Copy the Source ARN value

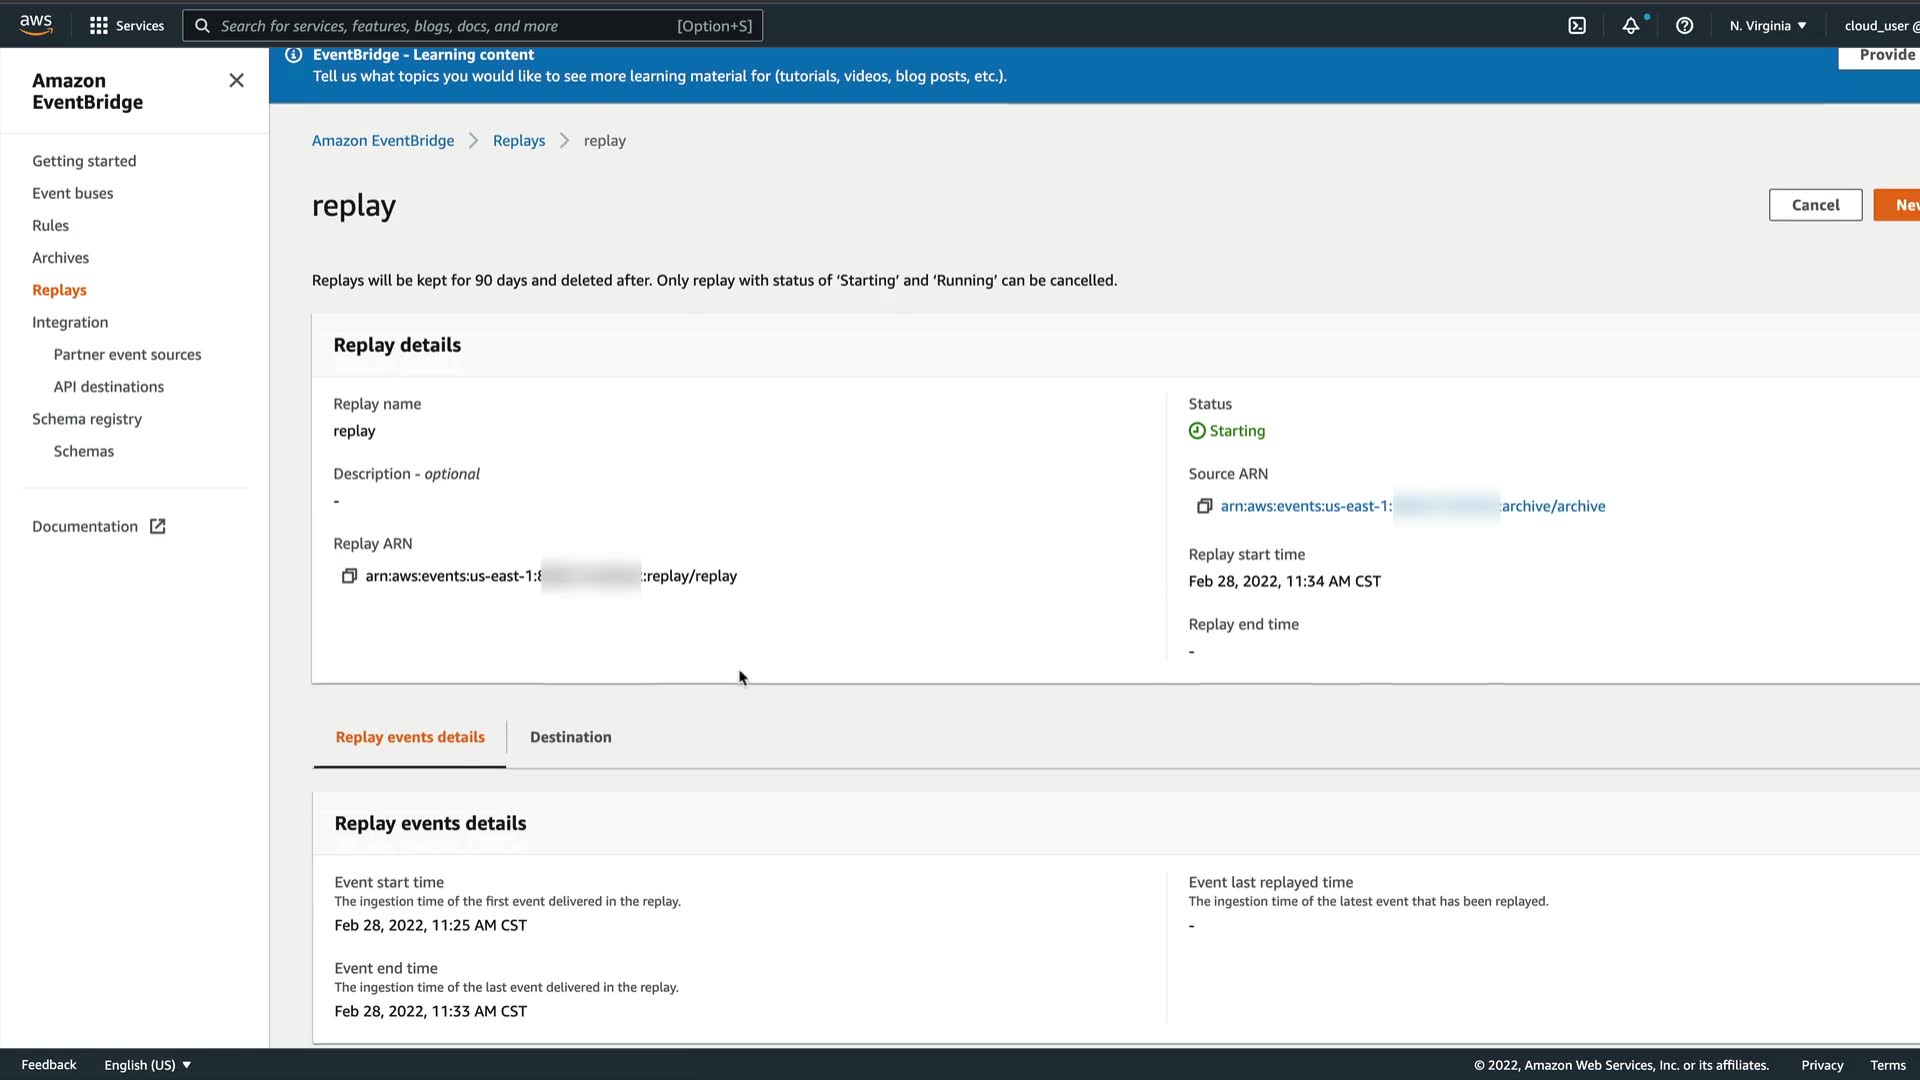click(1204, 506)
